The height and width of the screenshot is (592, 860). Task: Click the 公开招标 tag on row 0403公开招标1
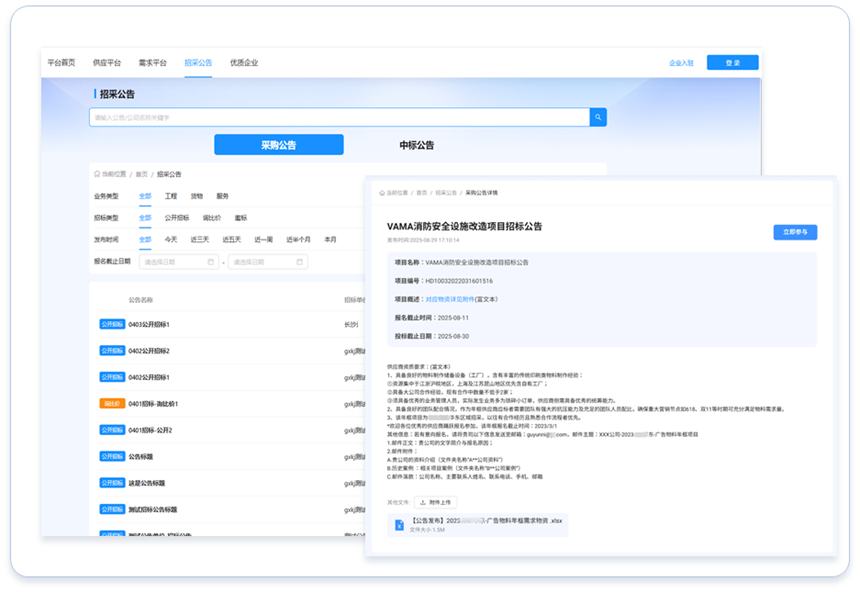pos(112,324)
